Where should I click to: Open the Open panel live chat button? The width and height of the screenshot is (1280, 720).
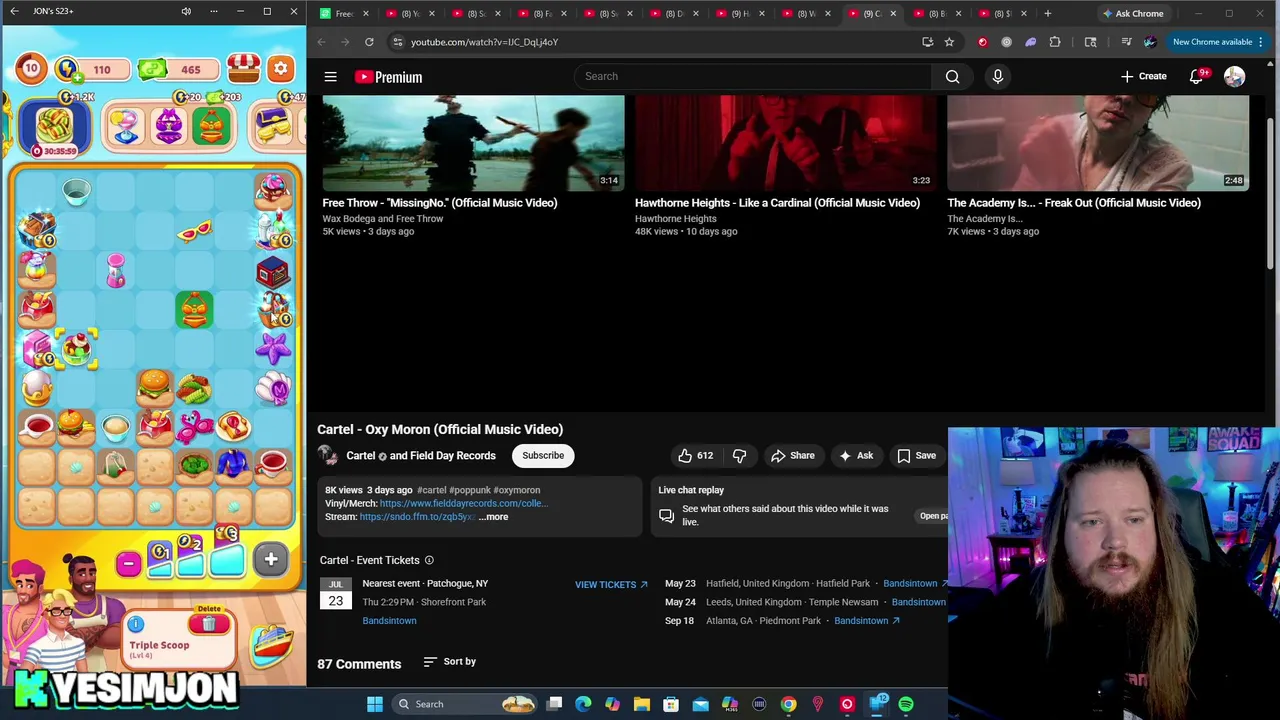tap(933, 516)
